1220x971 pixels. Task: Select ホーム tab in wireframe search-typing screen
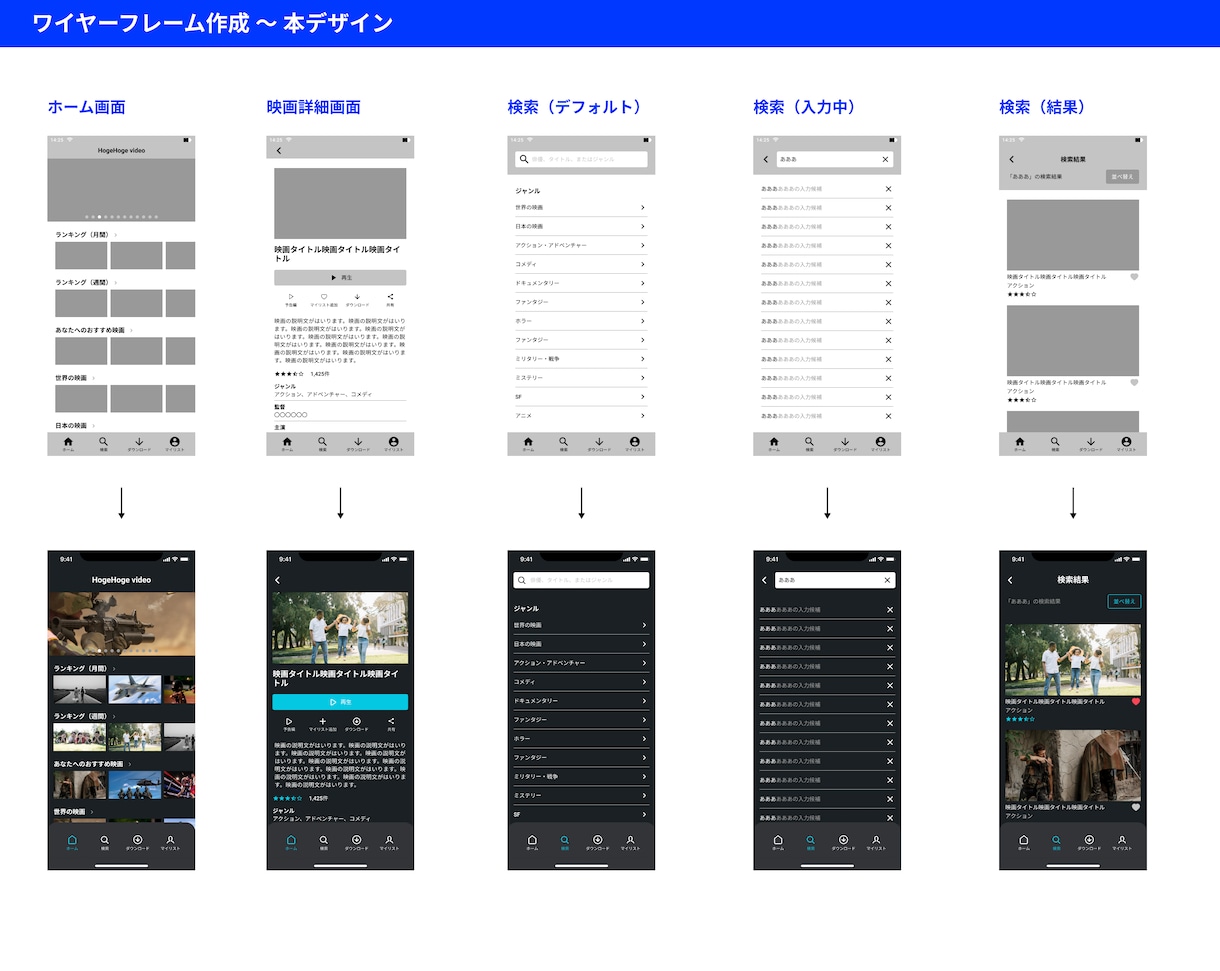(774, 444)
